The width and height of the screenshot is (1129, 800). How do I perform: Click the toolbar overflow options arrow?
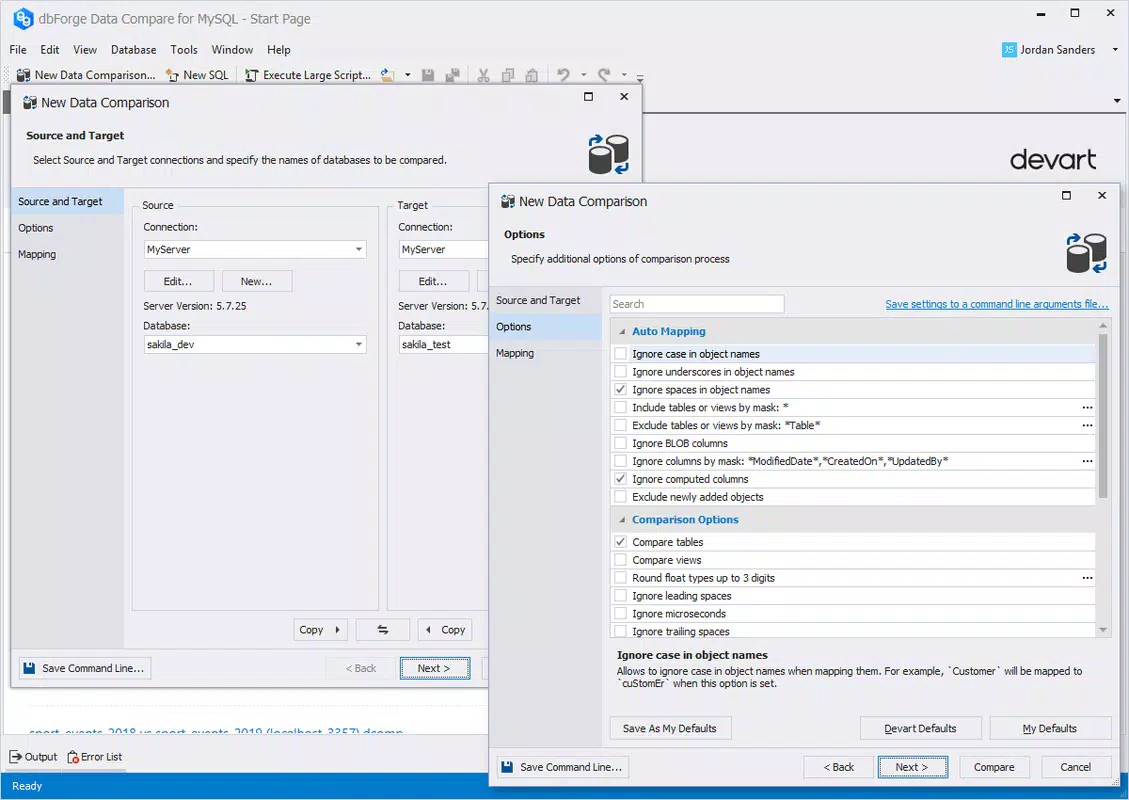639,76
